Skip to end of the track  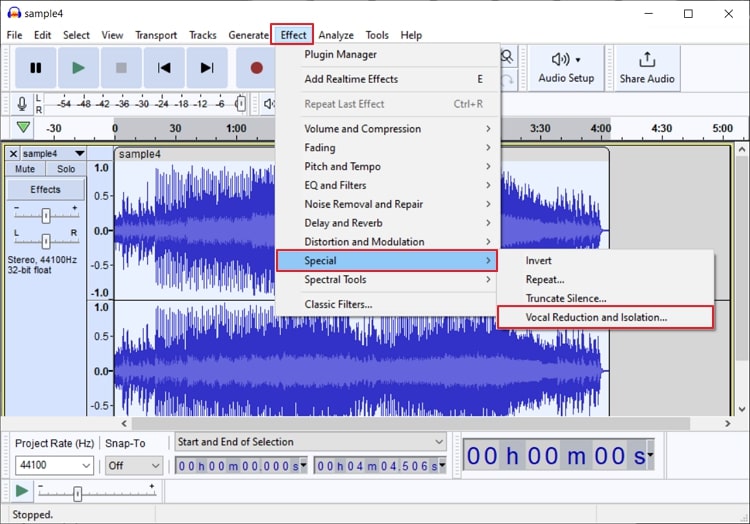point(207,68)
